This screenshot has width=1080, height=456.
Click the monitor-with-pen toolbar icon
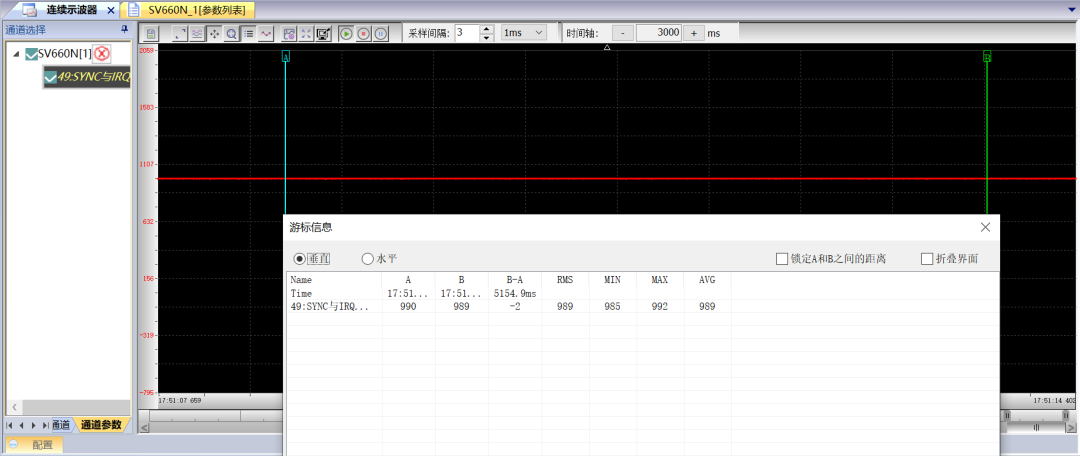[323, 33]
